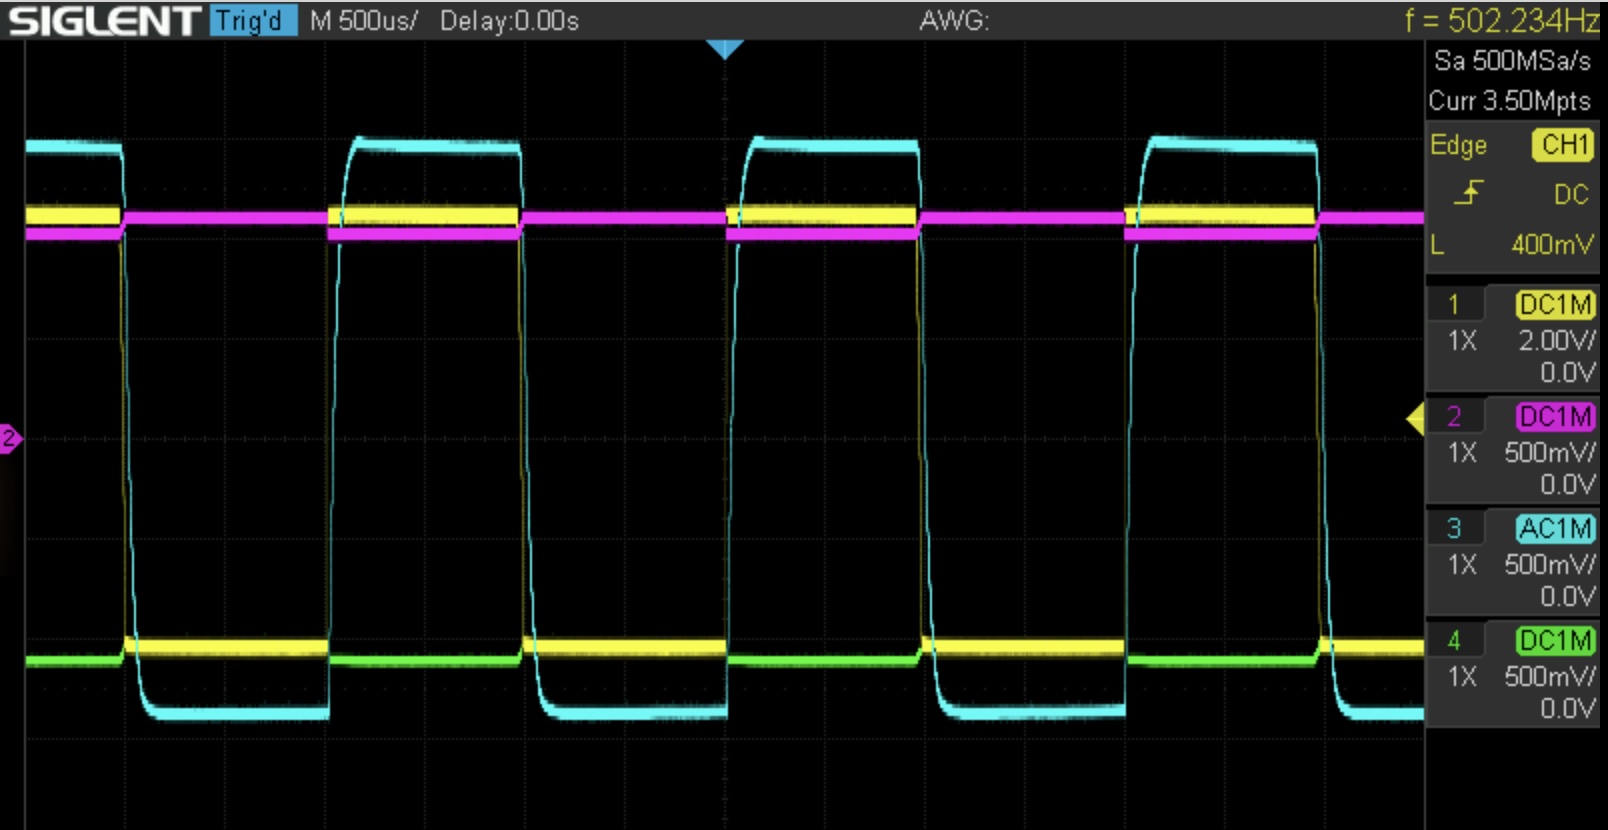
Task: Click channel 4 500mV/ scale
Action: [x=1550, y=676]
